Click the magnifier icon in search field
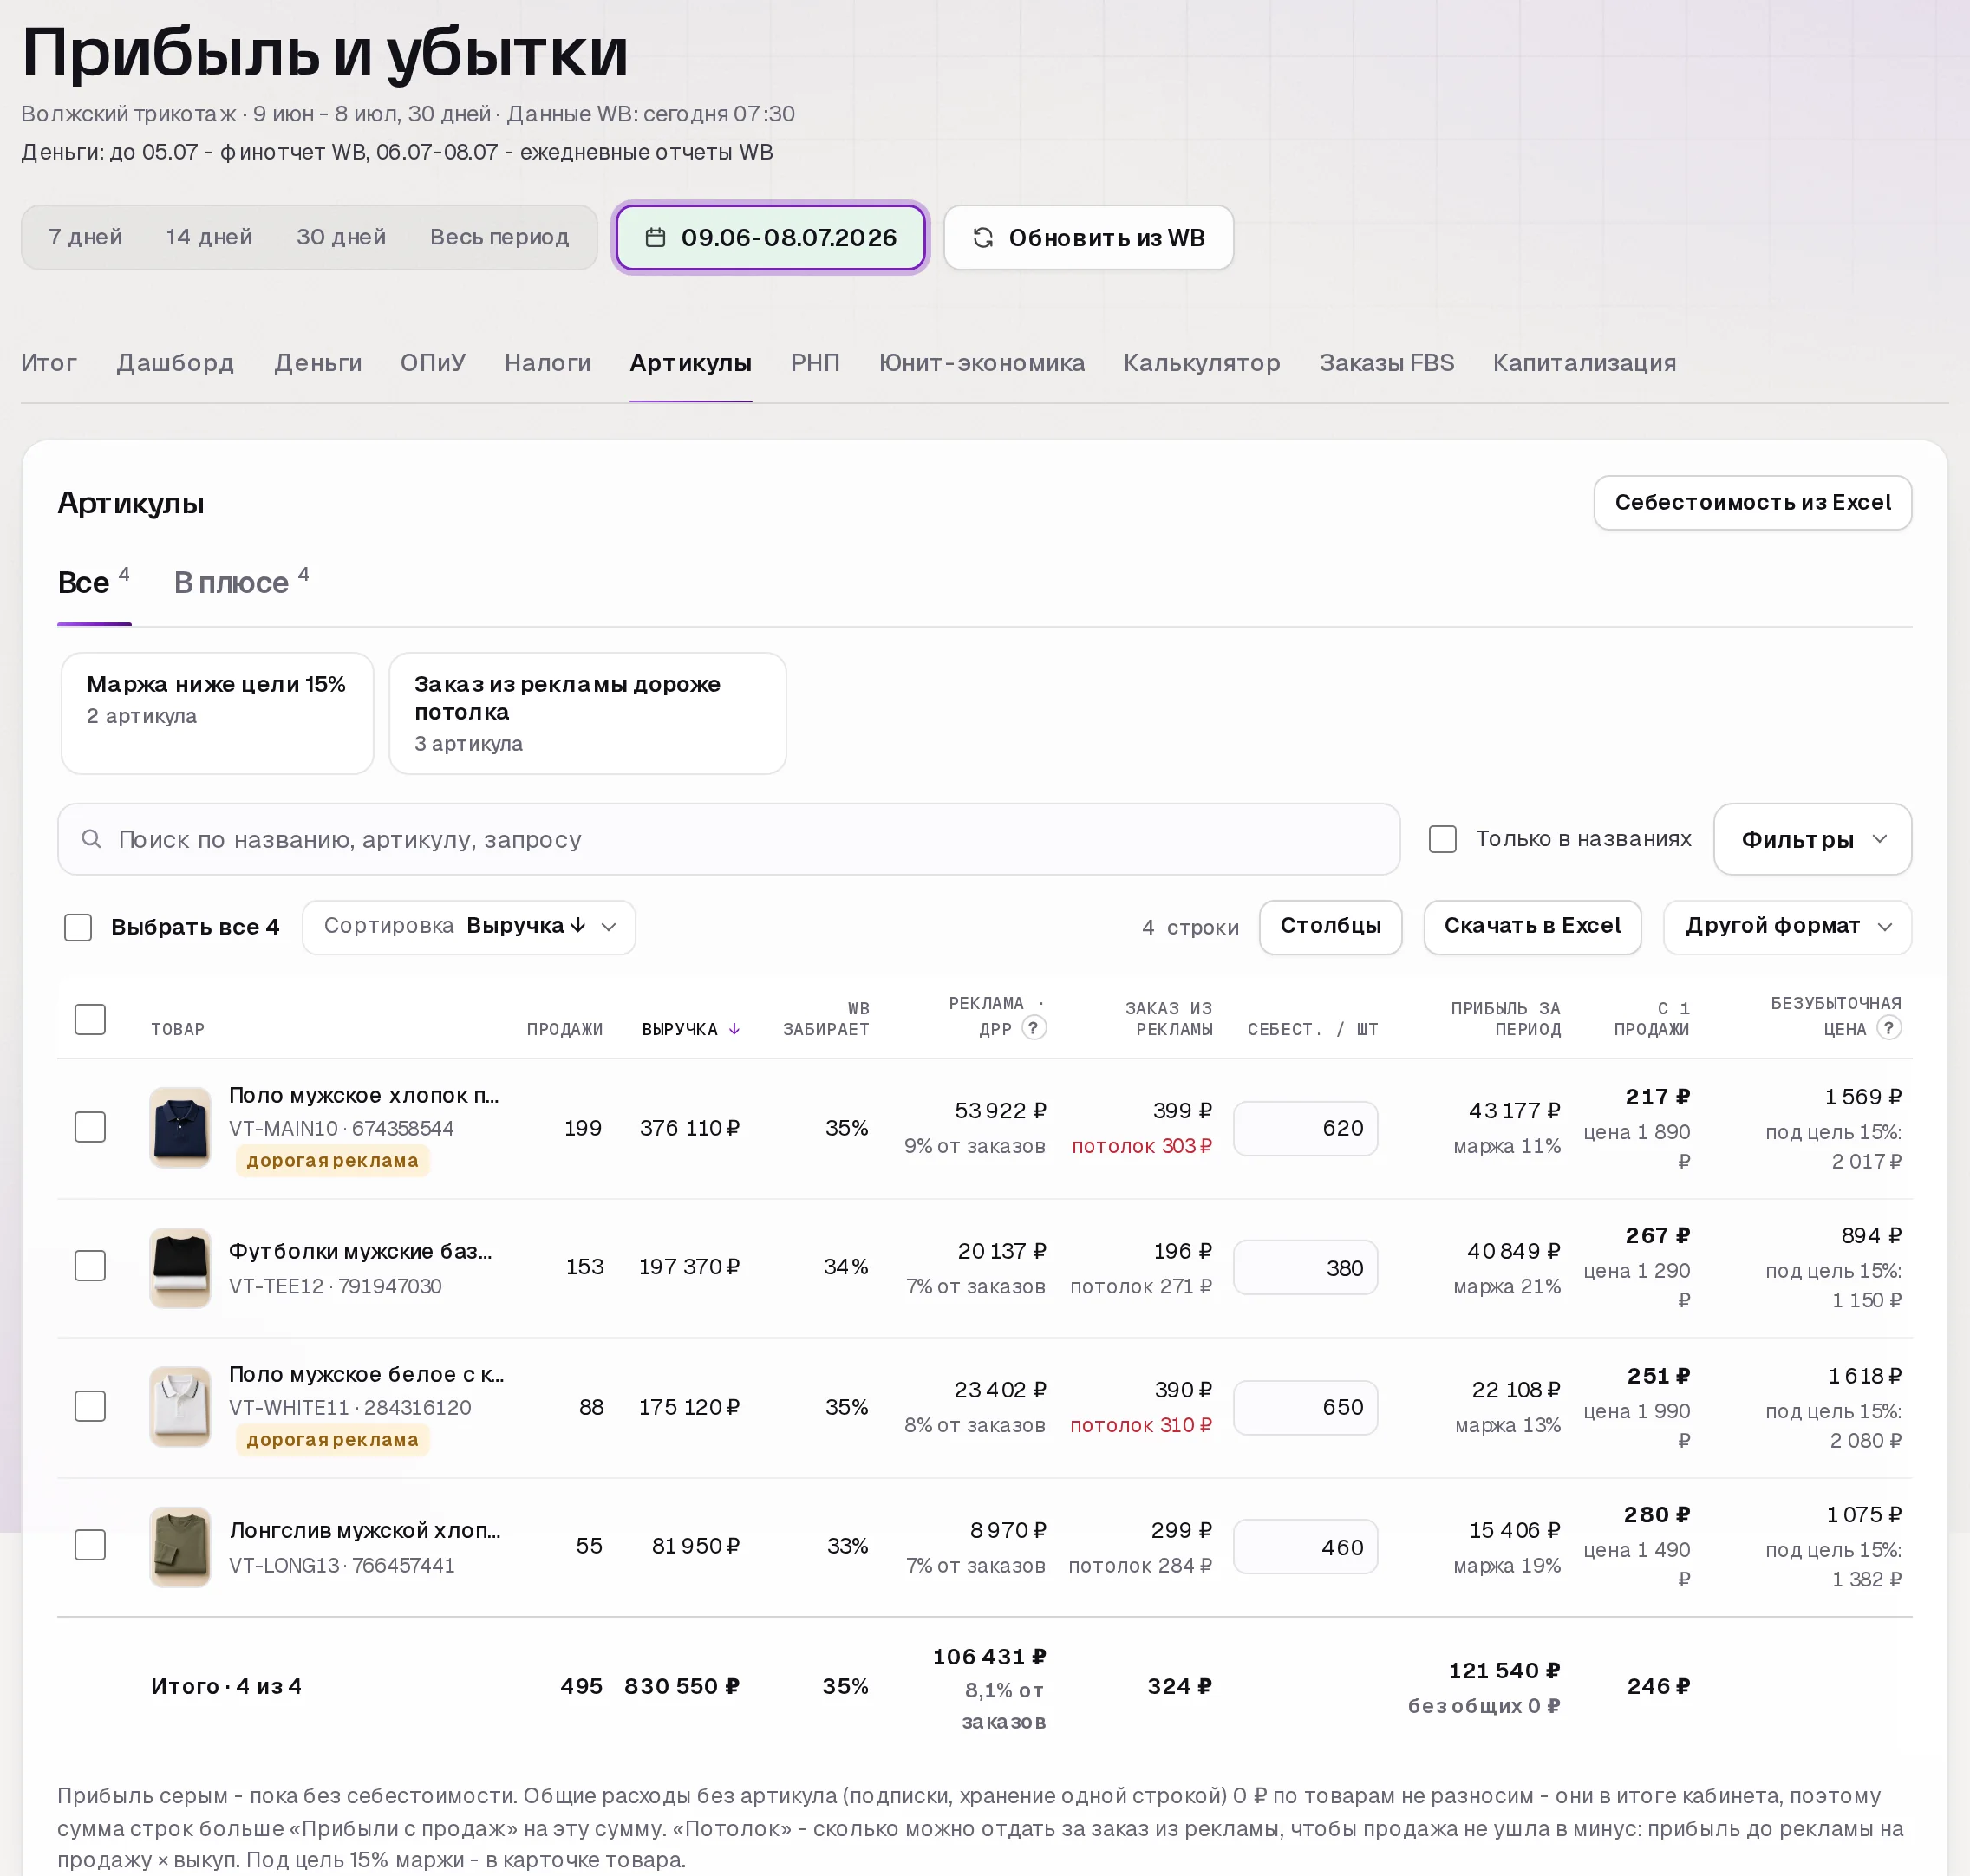This screenshot has width=1970, height=1876. 91,839
